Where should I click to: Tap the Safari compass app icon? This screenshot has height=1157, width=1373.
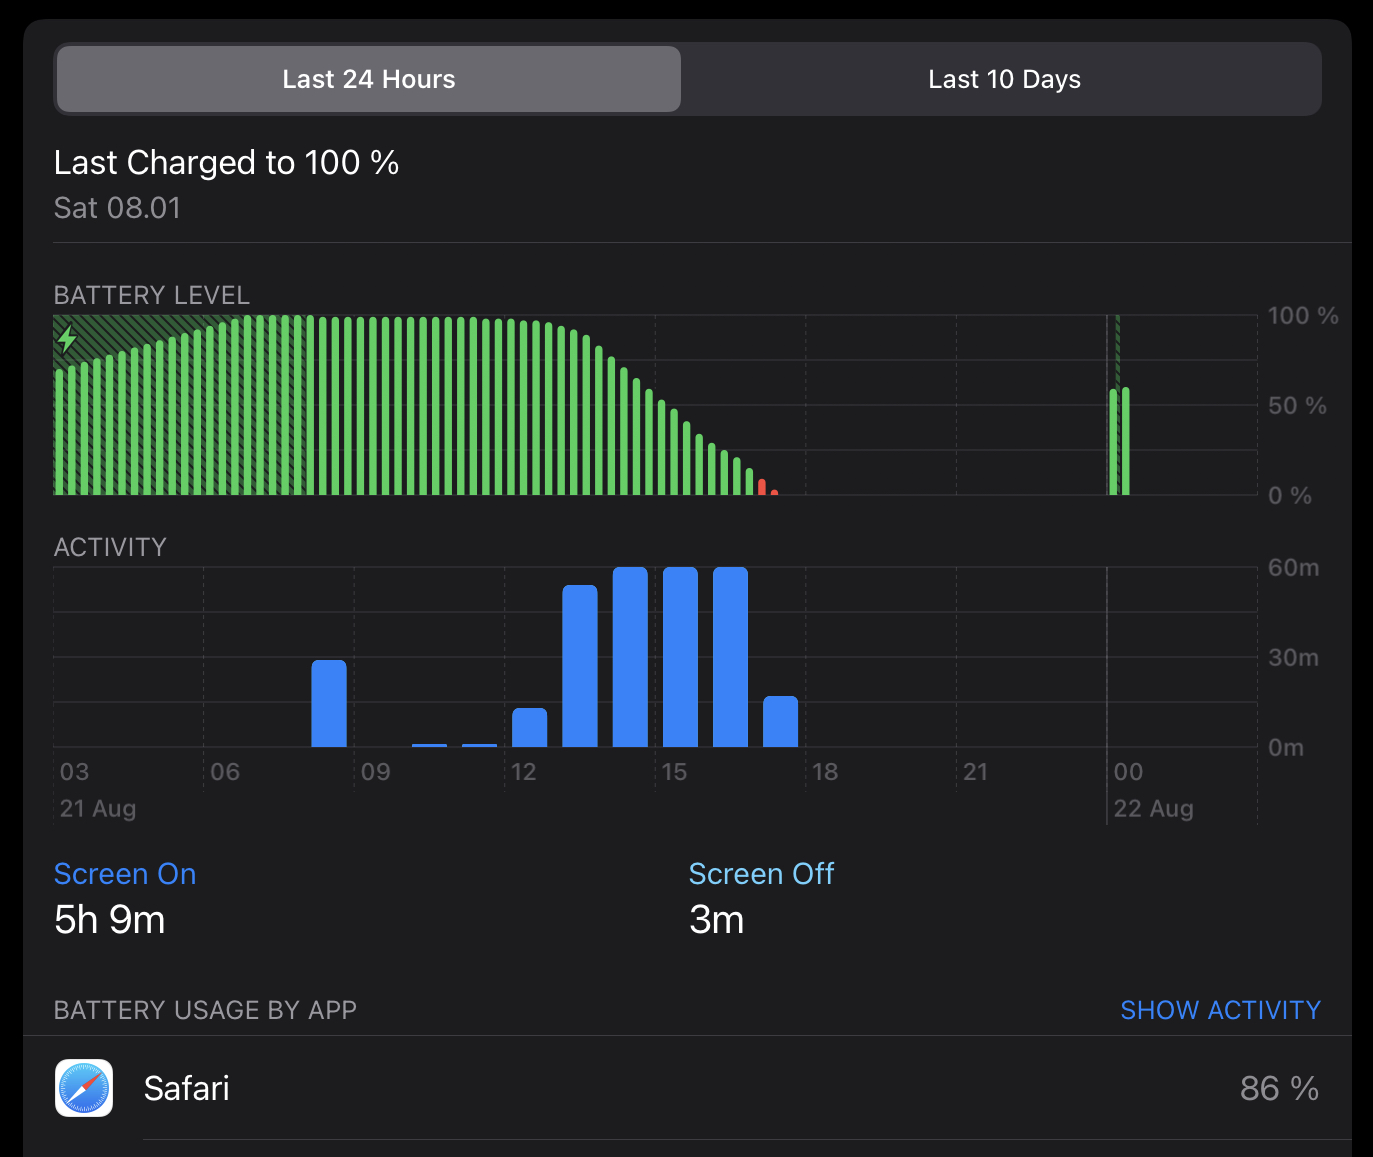click(x=84, y=1088)
